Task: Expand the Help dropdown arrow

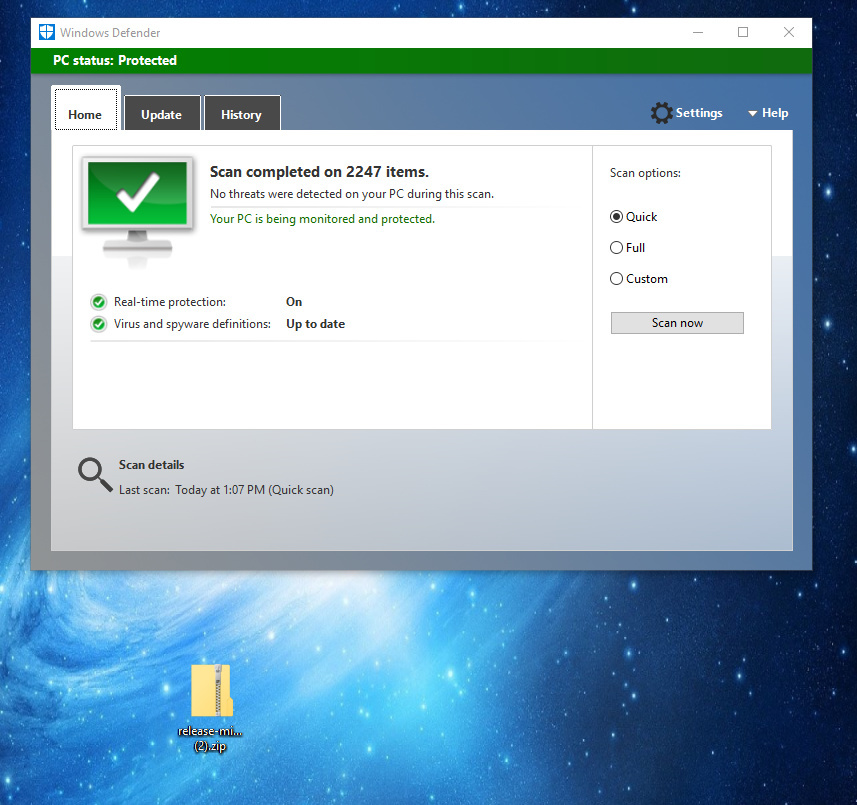Action: click(752, 114)
